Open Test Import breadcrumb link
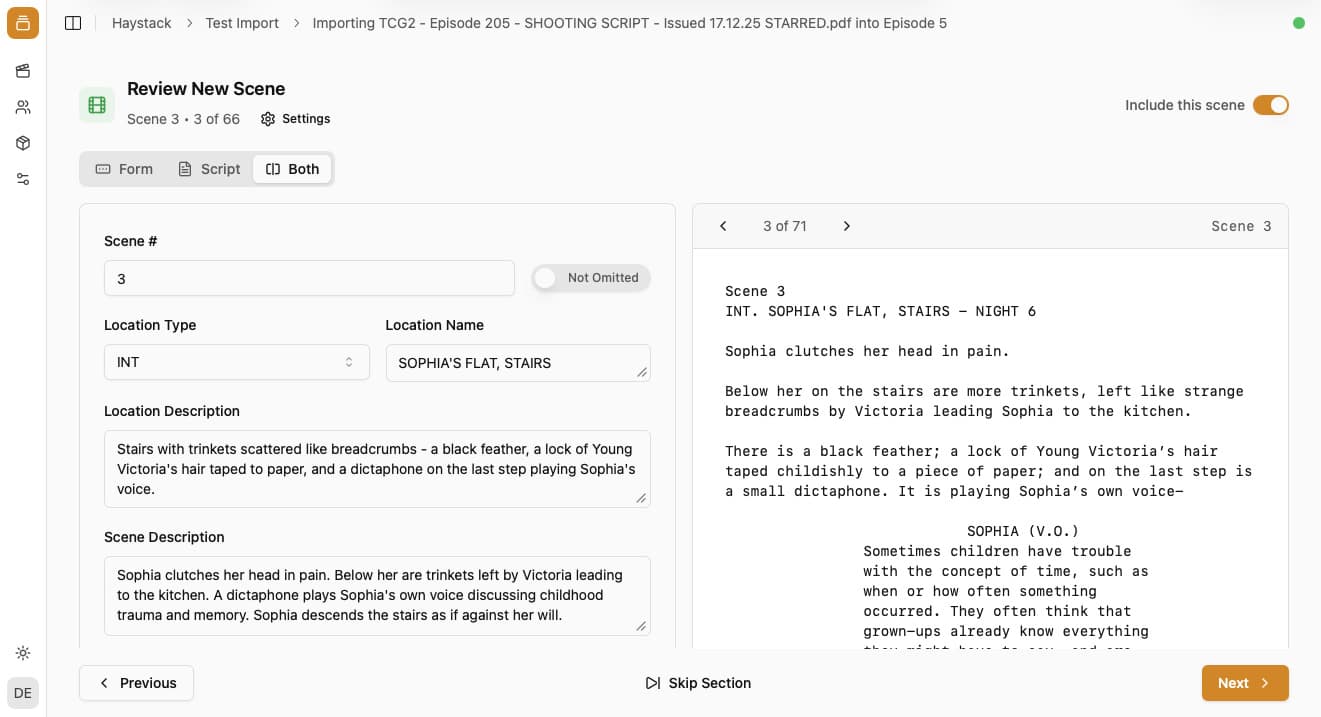The height and width of the screenshot is (717, 1321). (x=242, y=23)
